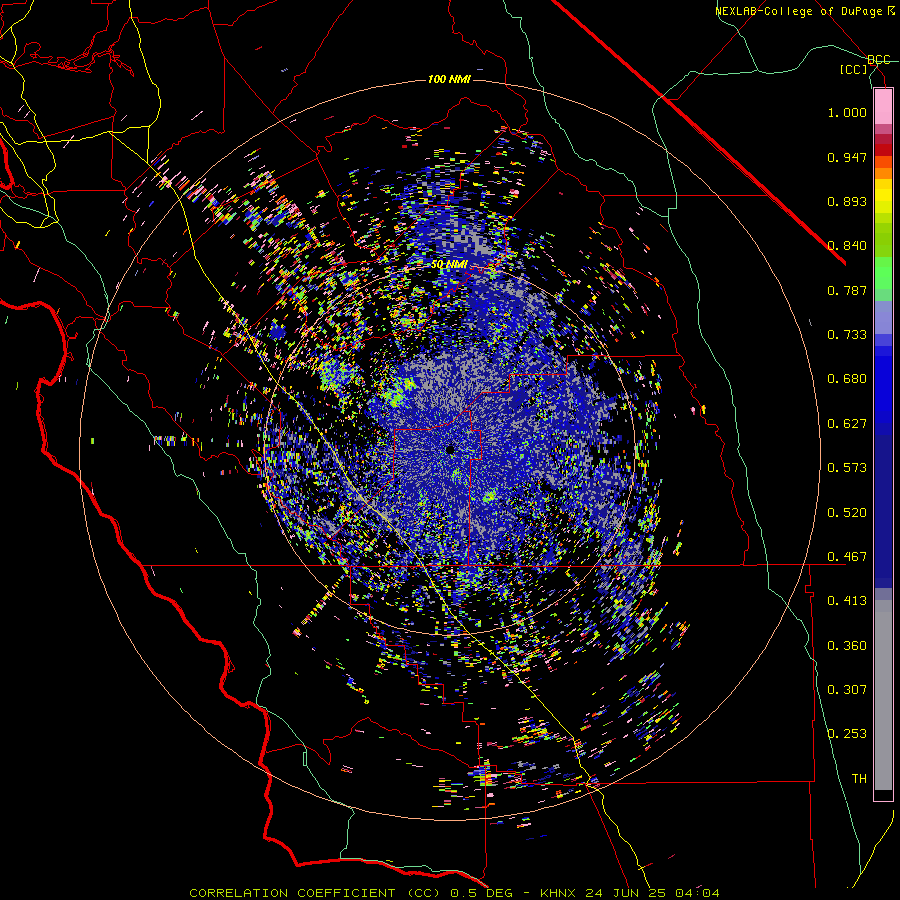This screenshot has height=900, width=900.
Task: Click the '[CC]' label above the color bar
Action: pos(853,69)
